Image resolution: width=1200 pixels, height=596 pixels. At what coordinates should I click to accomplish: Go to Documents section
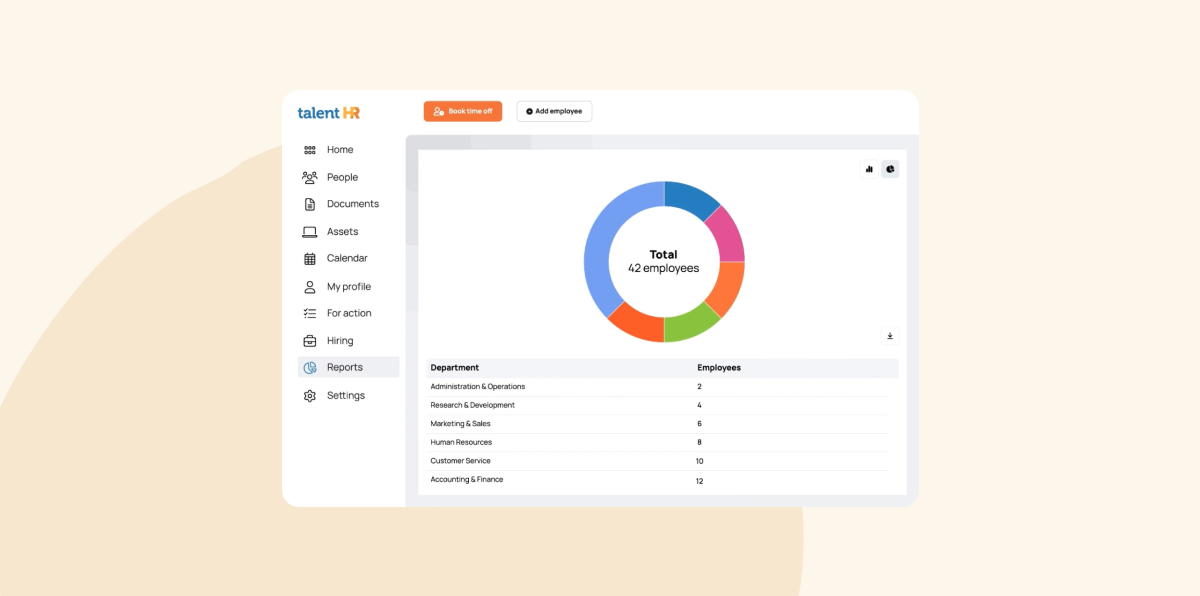353,204
